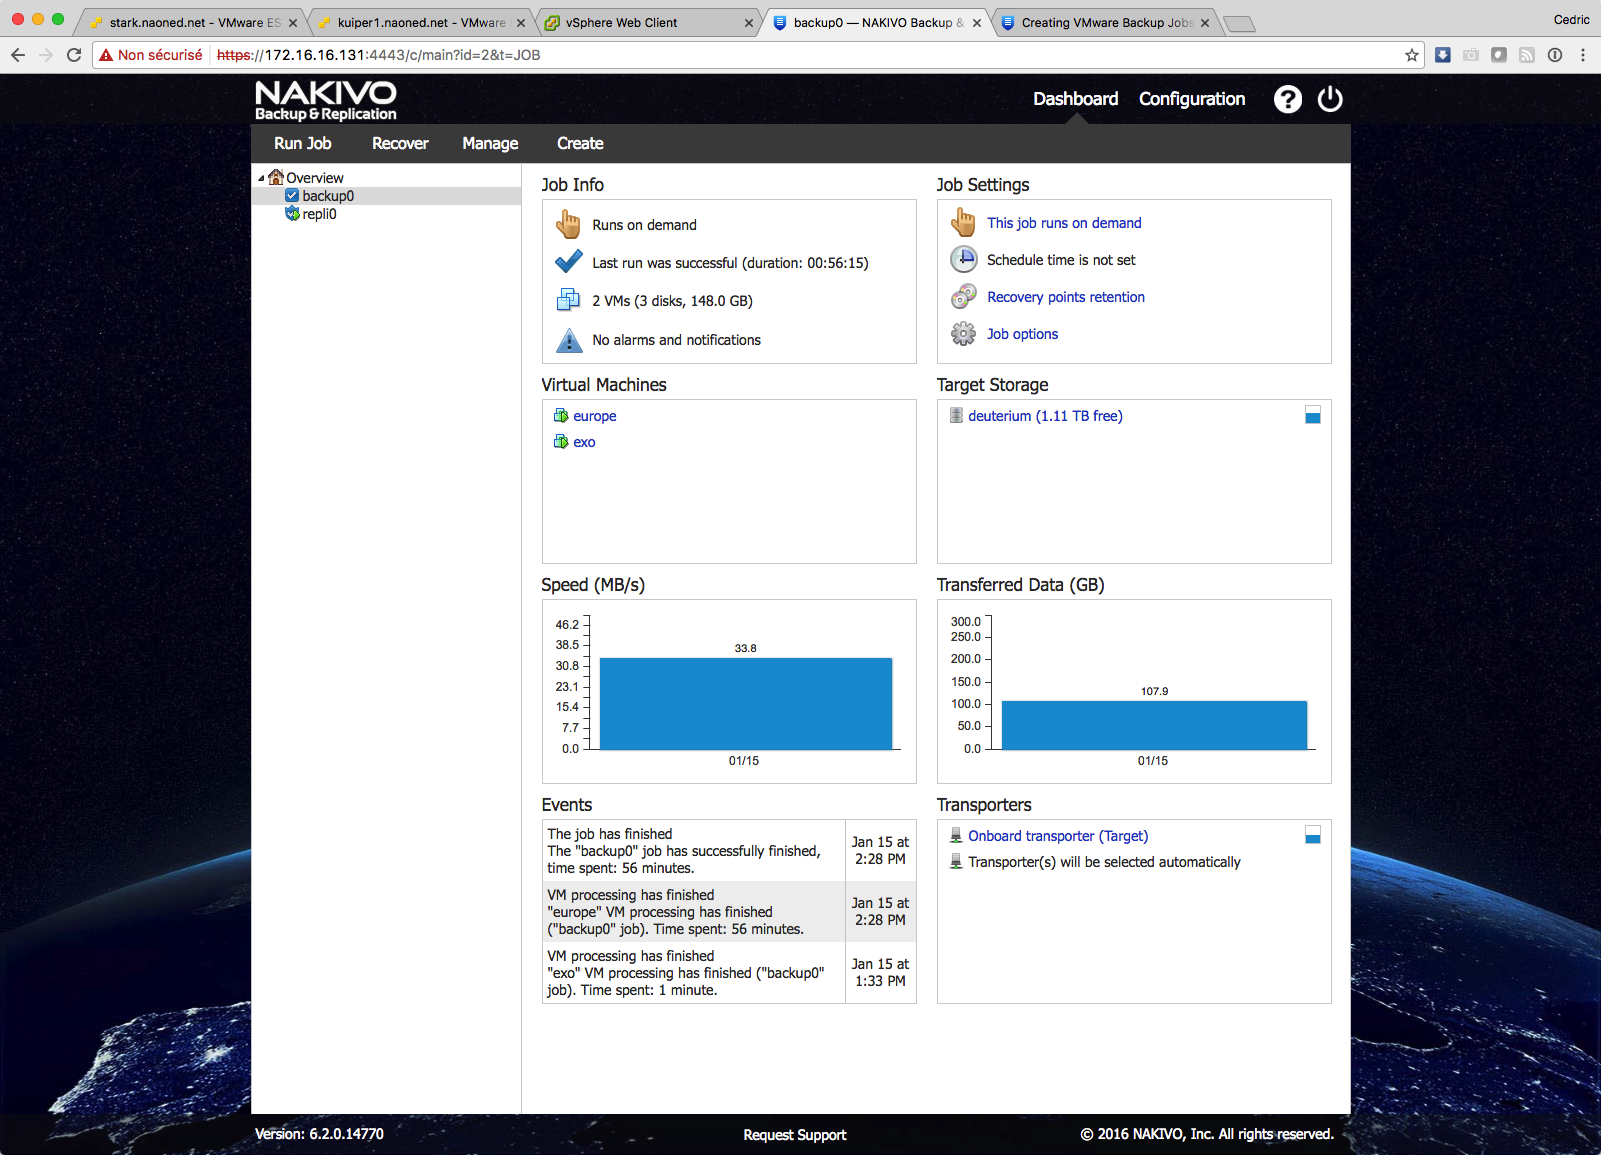Collapse the Overview tree node

coord(262,179)
